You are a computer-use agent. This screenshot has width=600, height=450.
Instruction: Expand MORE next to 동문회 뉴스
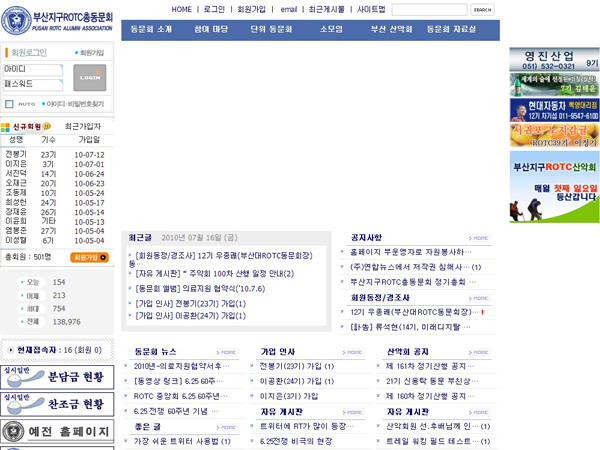click(227, 352)
